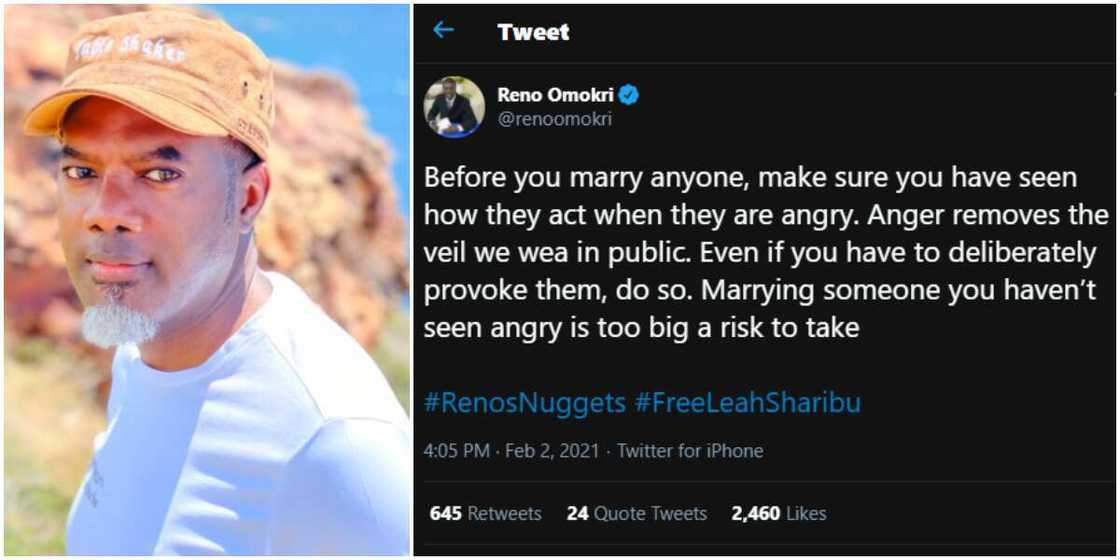Open the #RenosNuggets hashtag
1120x560 pixels.
(524, 402)
